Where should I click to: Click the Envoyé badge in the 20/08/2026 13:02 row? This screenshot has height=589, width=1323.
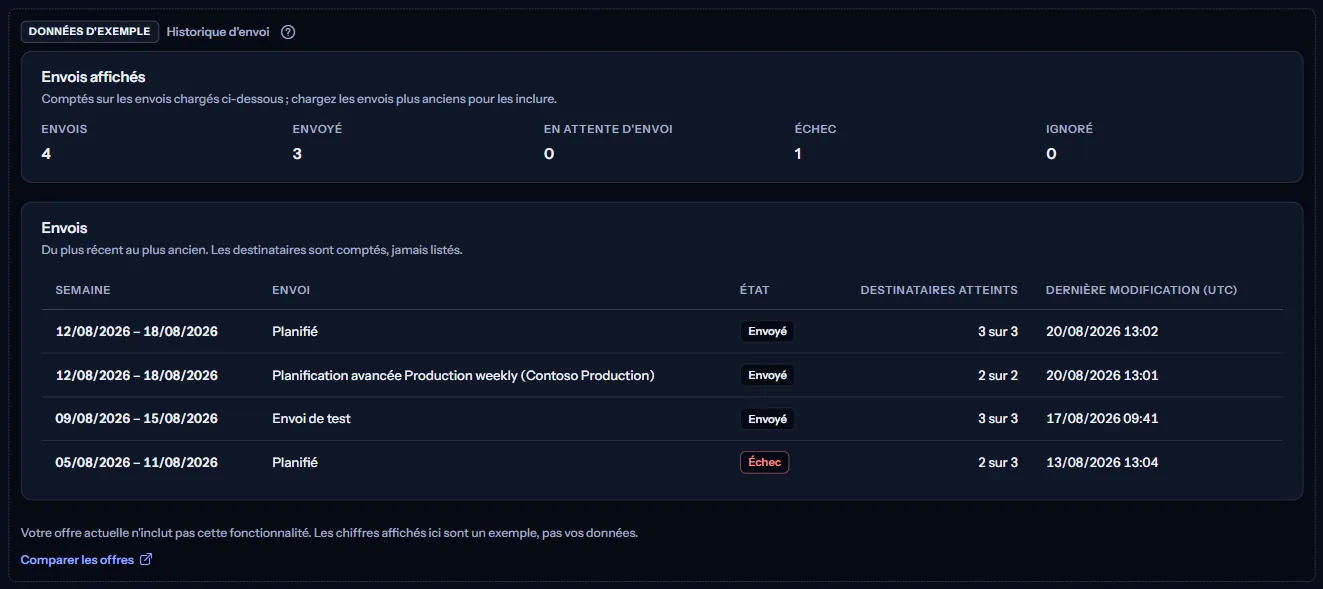(x=767, y=331)
